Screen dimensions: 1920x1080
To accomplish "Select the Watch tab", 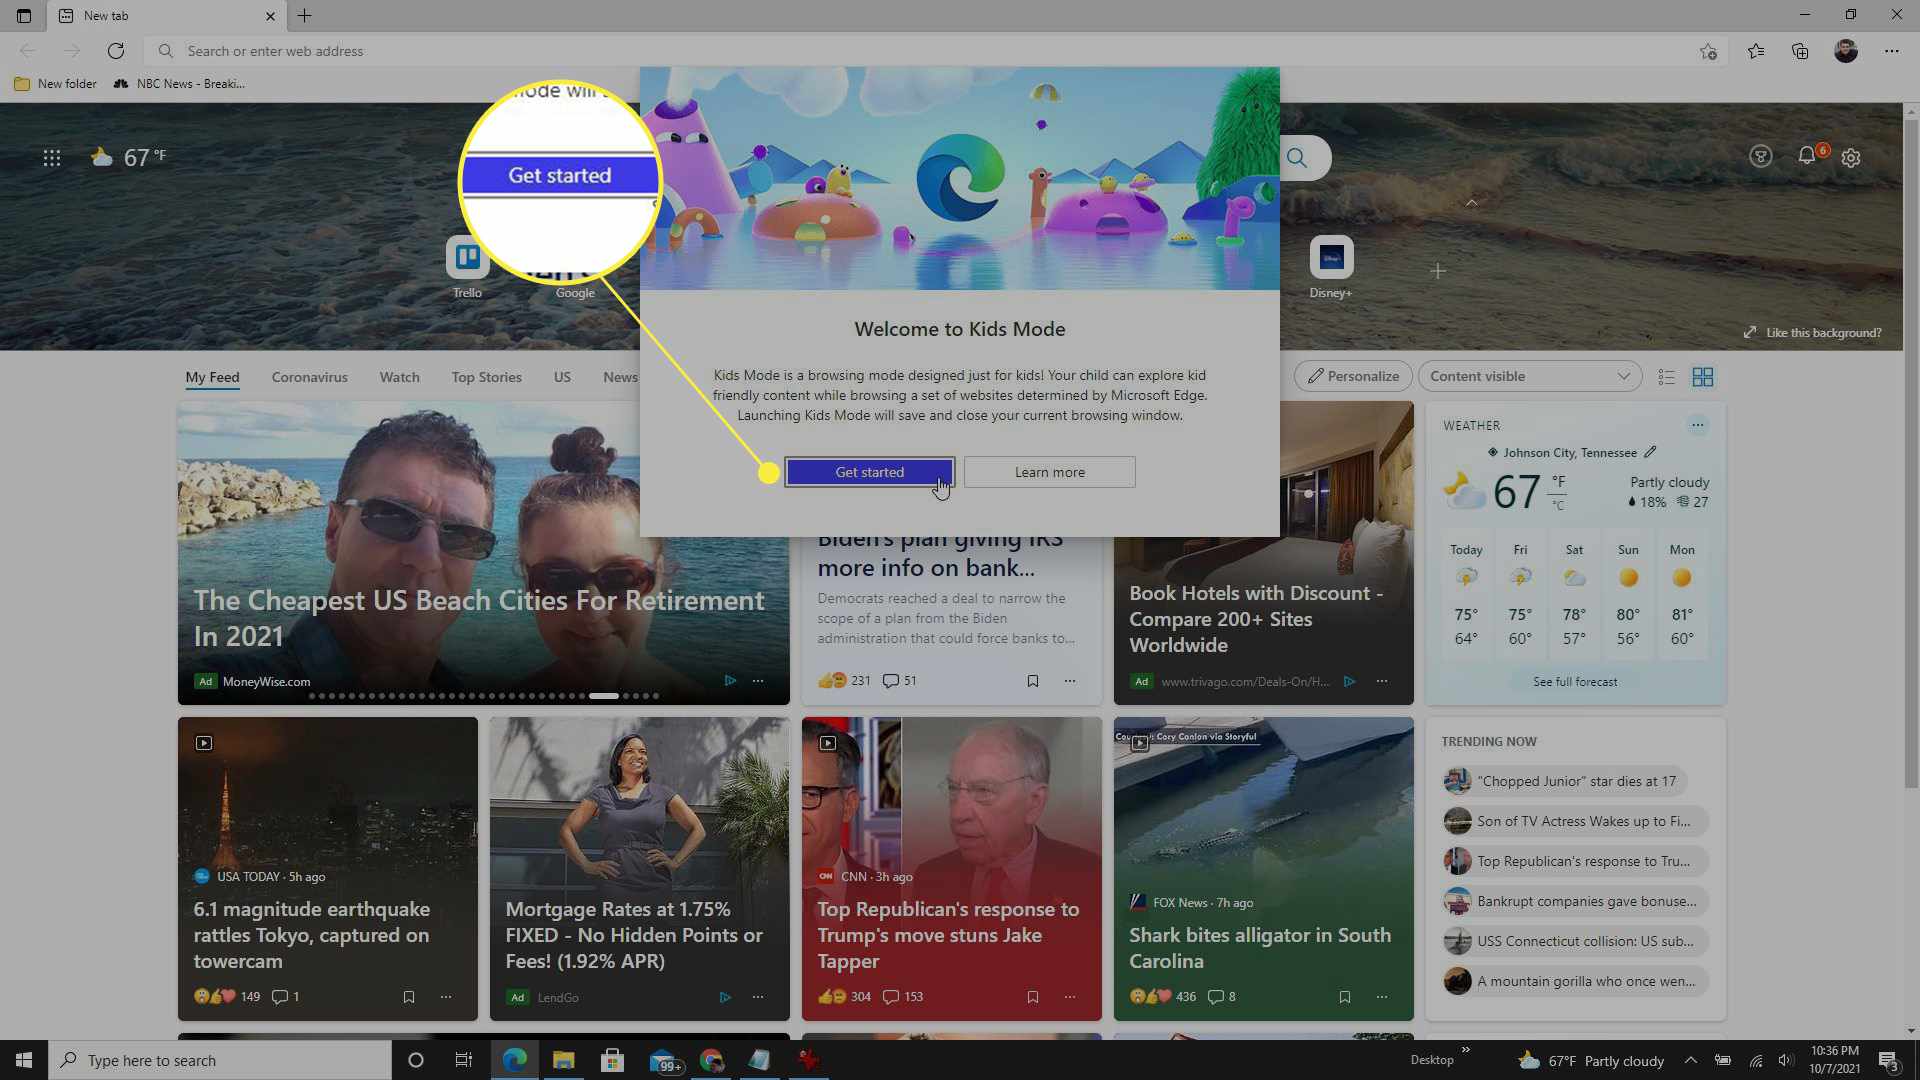I will [x=399, y=377].
